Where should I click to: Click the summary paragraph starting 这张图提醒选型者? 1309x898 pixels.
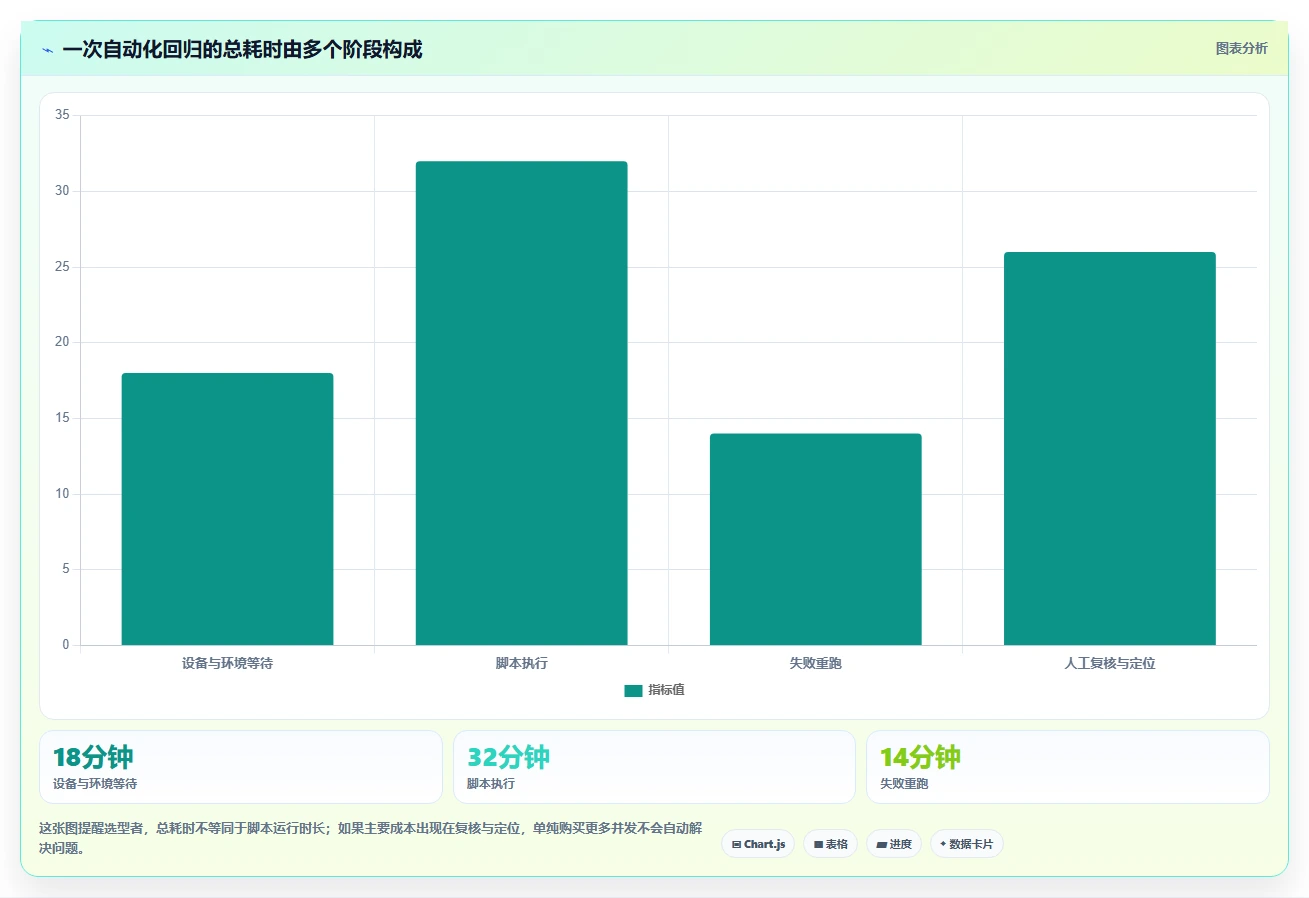pyautogui.click(x=370, y=838)
